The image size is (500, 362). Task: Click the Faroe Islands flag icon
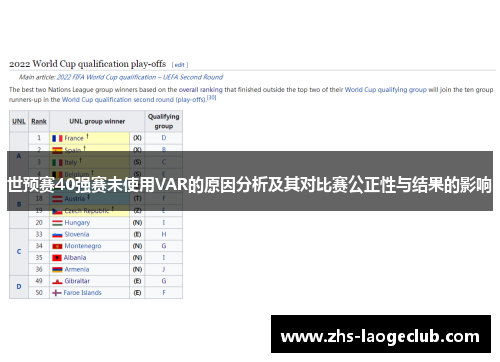click(57, 293)
